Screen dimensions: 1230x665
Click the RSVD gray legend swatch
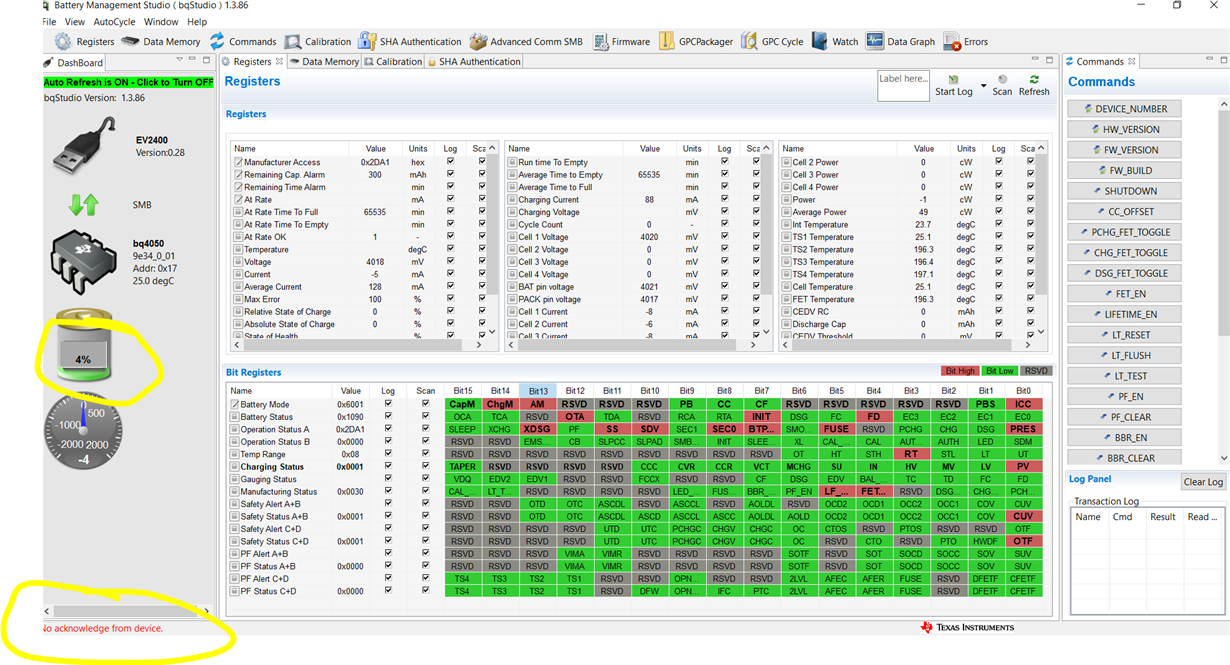(x=1036, y=370)
